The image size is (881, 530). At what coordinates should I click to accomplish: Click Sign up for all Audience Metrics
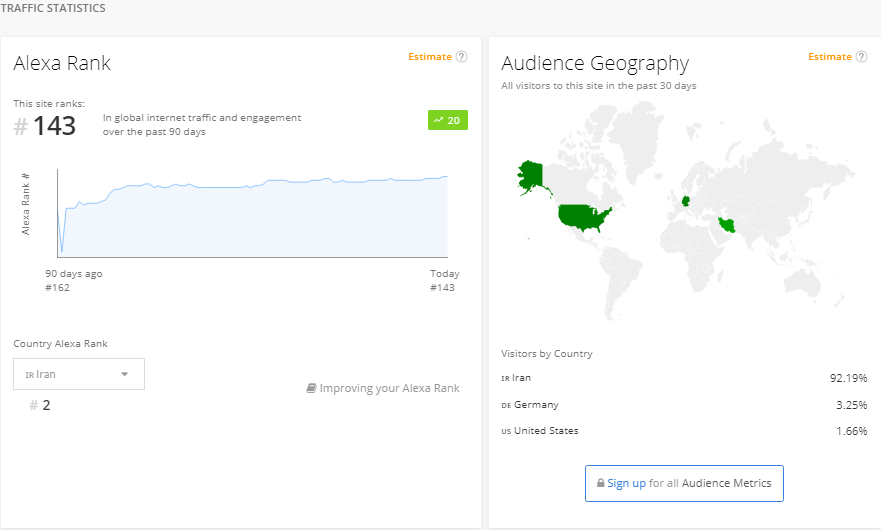tap(684, 483)
